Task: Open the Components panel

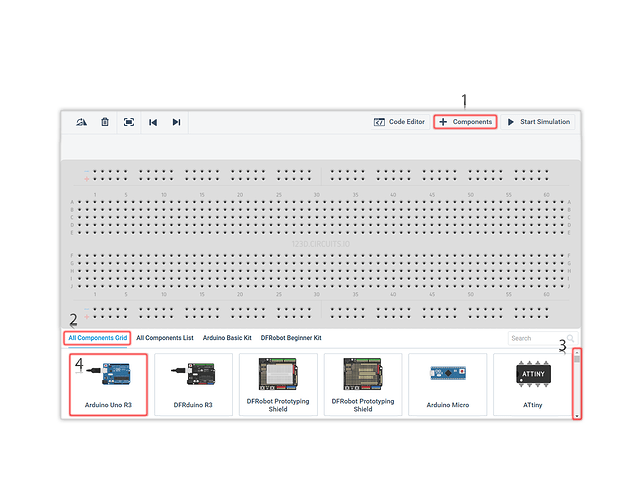Action: coord(465,122)
